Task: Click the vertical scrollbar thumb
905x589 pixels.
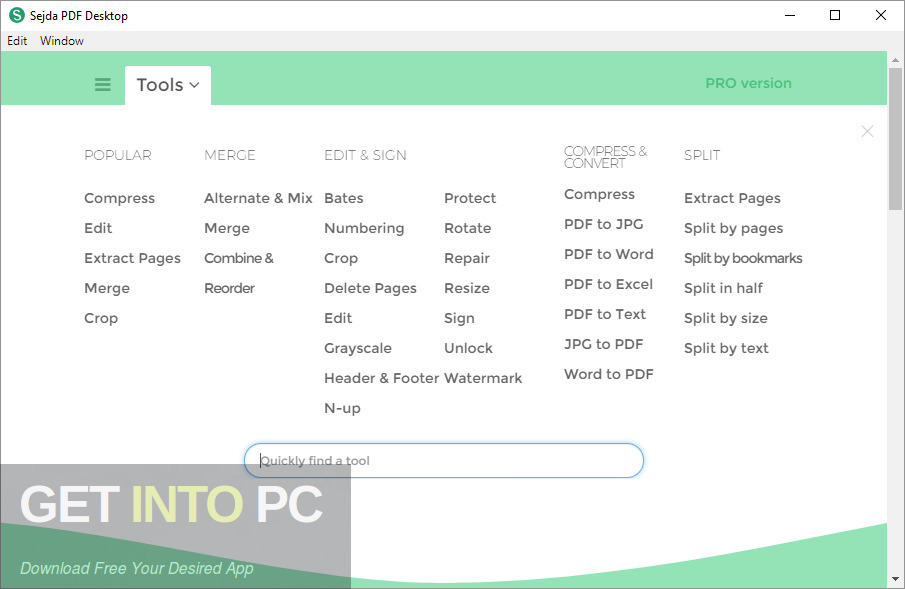Action: click(x=895, y=139)
